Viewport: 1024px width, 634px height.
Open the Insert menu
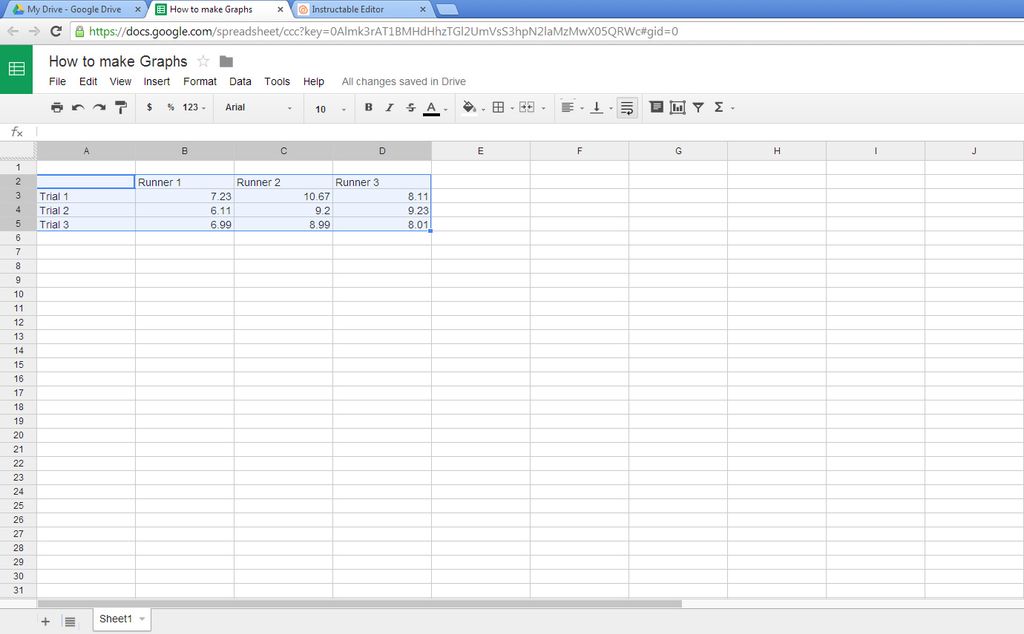click(x=157, y=82)
